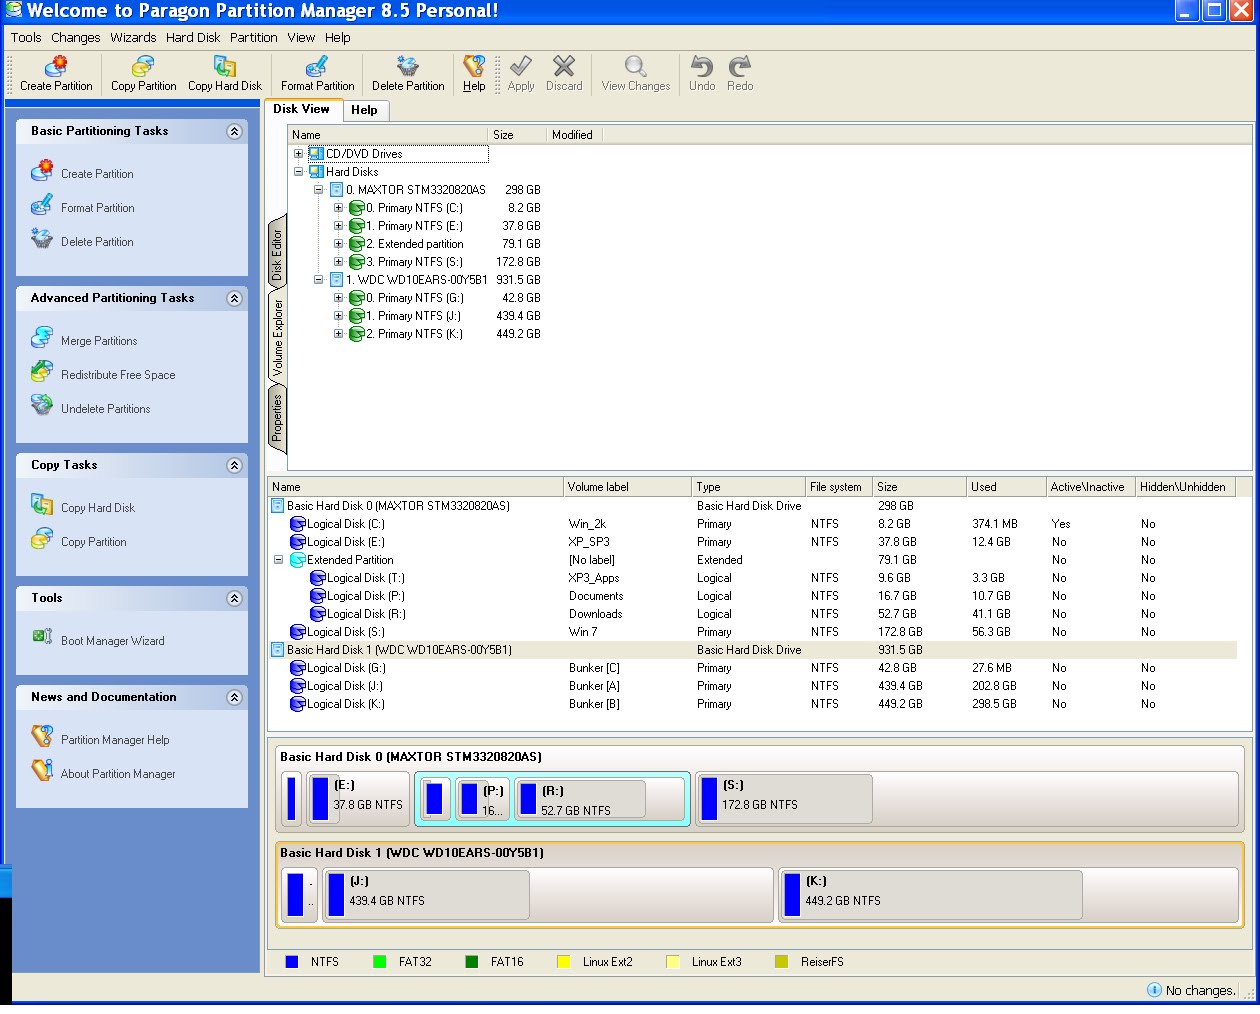
Task: Click Copy Partition icon in Copy Tasks
Action: pyautogui.click(x=42, y=539)
